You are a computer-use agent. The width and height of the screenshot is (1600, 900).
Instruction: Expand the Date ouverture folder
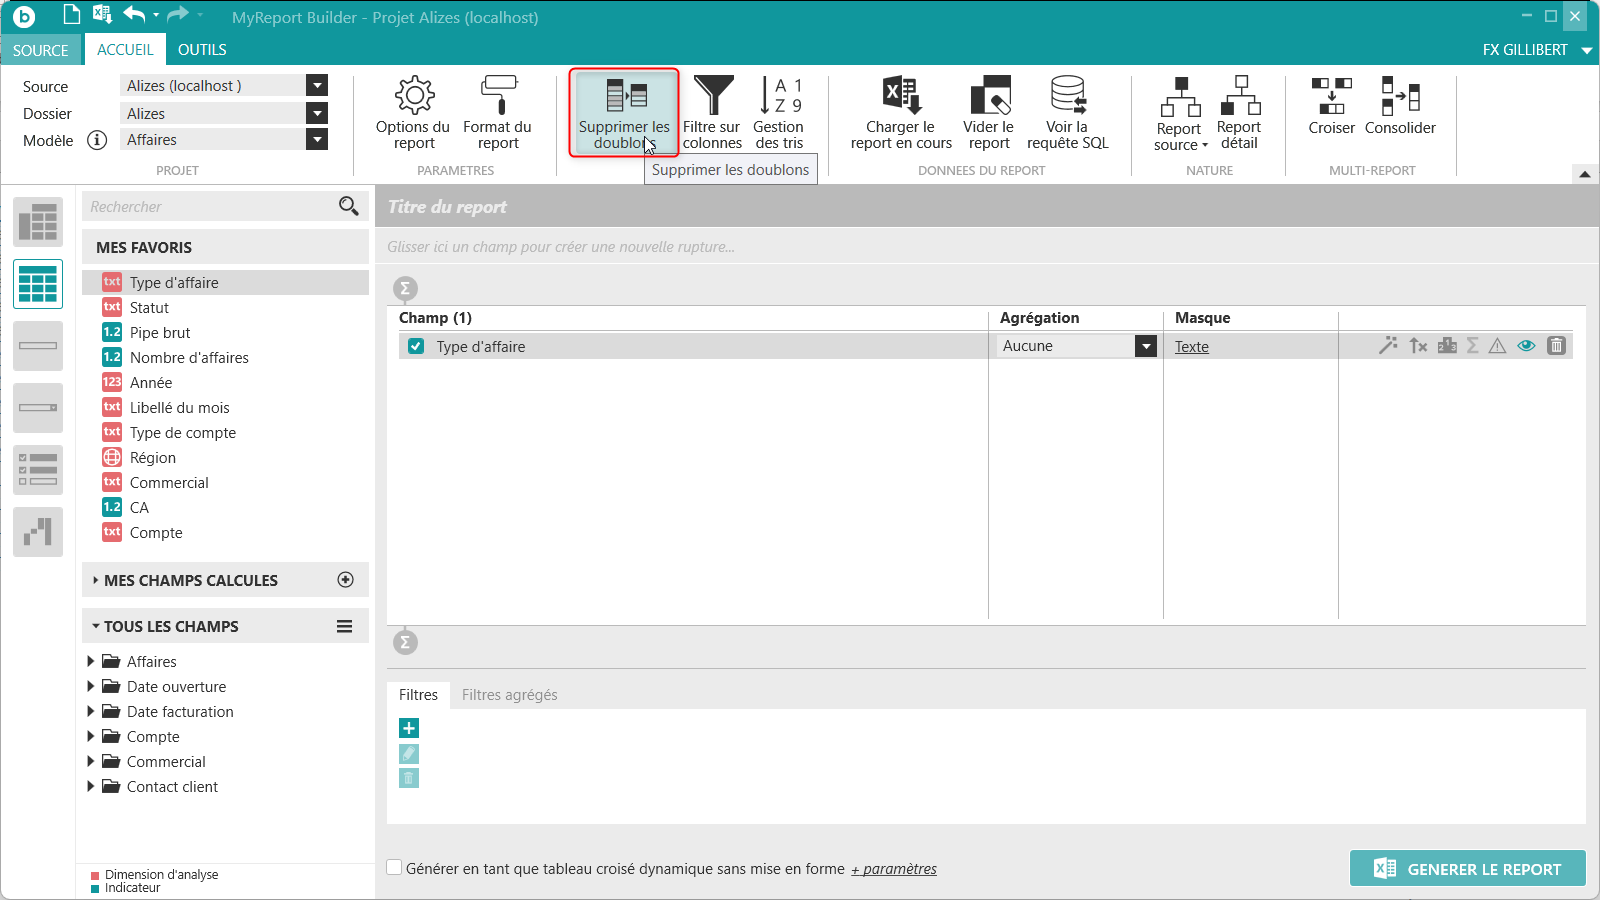click(91, 686)
